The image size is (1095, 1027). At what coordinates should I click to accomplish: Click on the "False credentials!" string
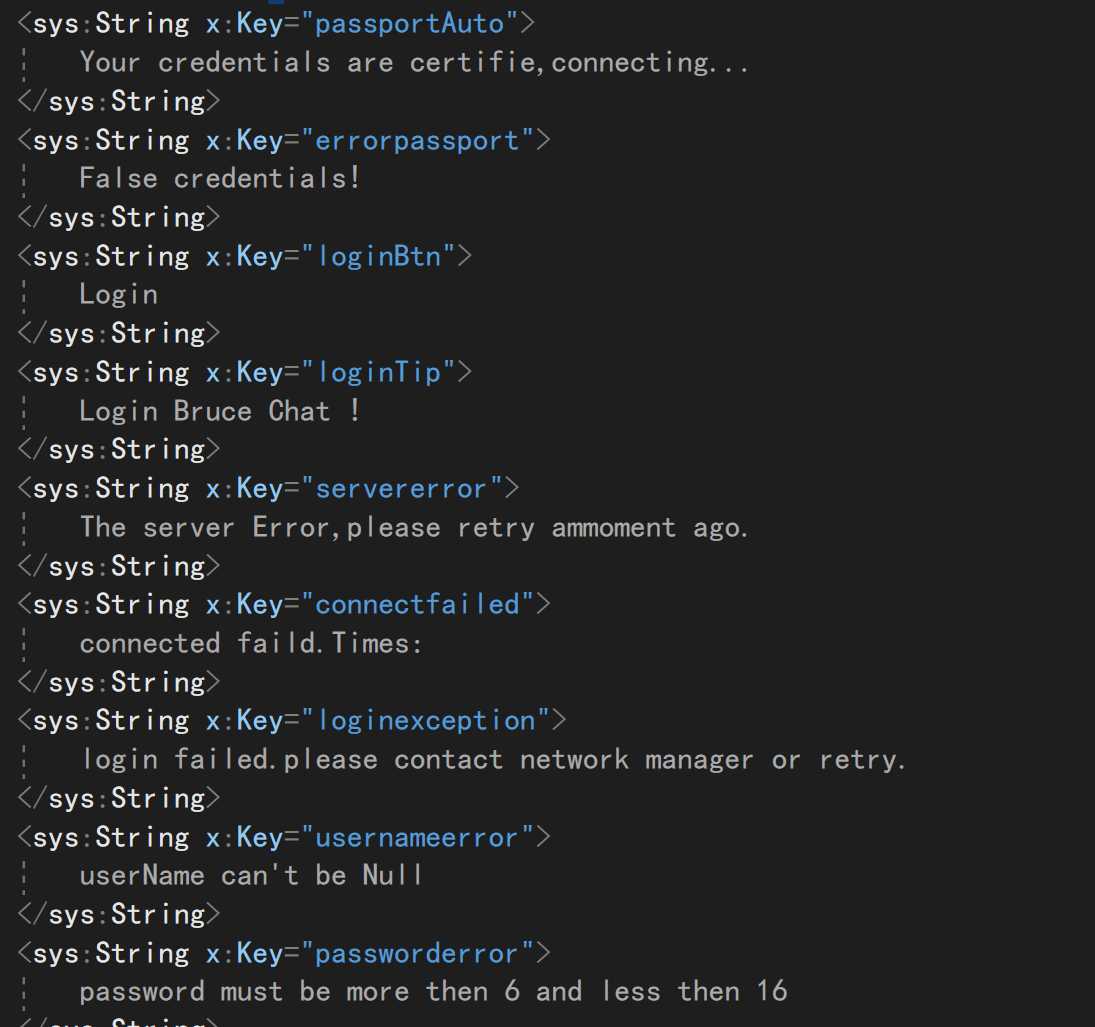pyautogui.click(x=219, y=178)
